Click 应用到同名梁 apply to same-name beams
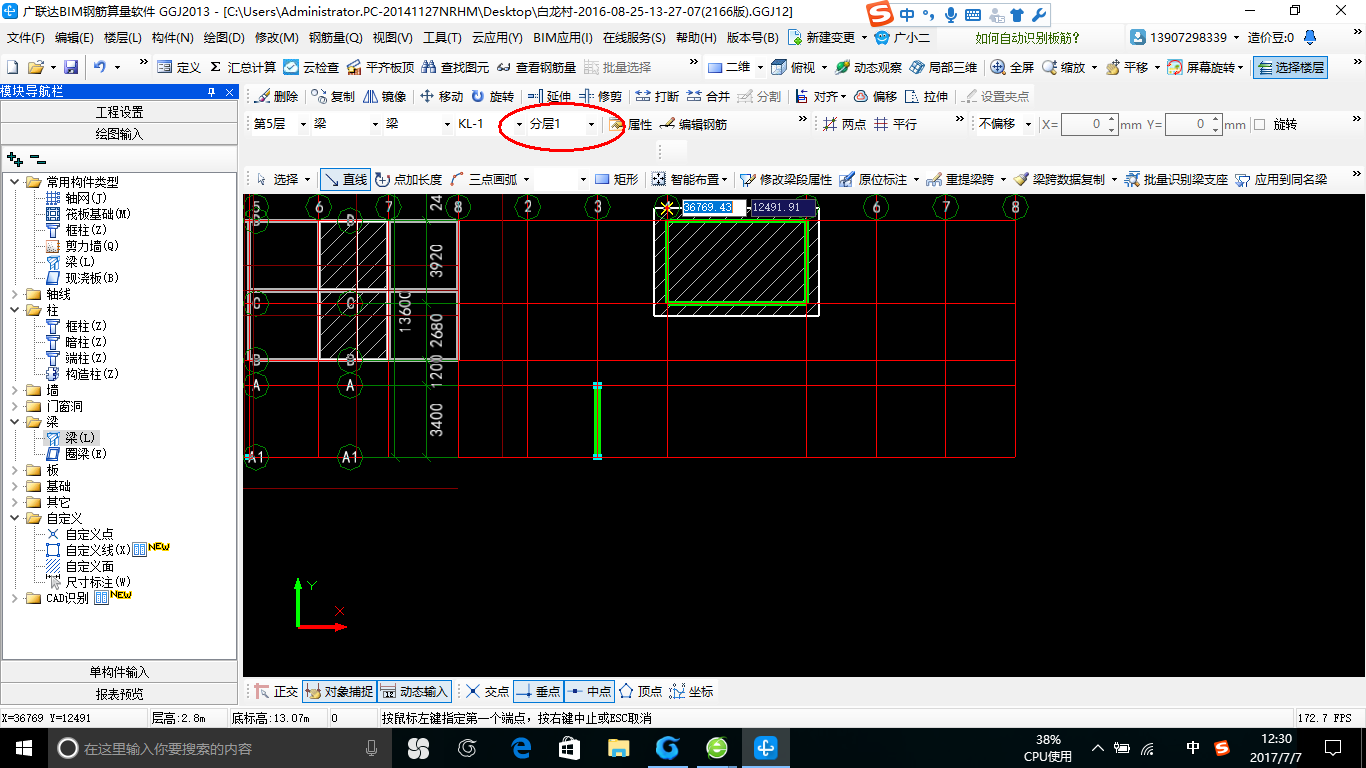This screenshot has width=1366, height=768. tap(1281, 180)
